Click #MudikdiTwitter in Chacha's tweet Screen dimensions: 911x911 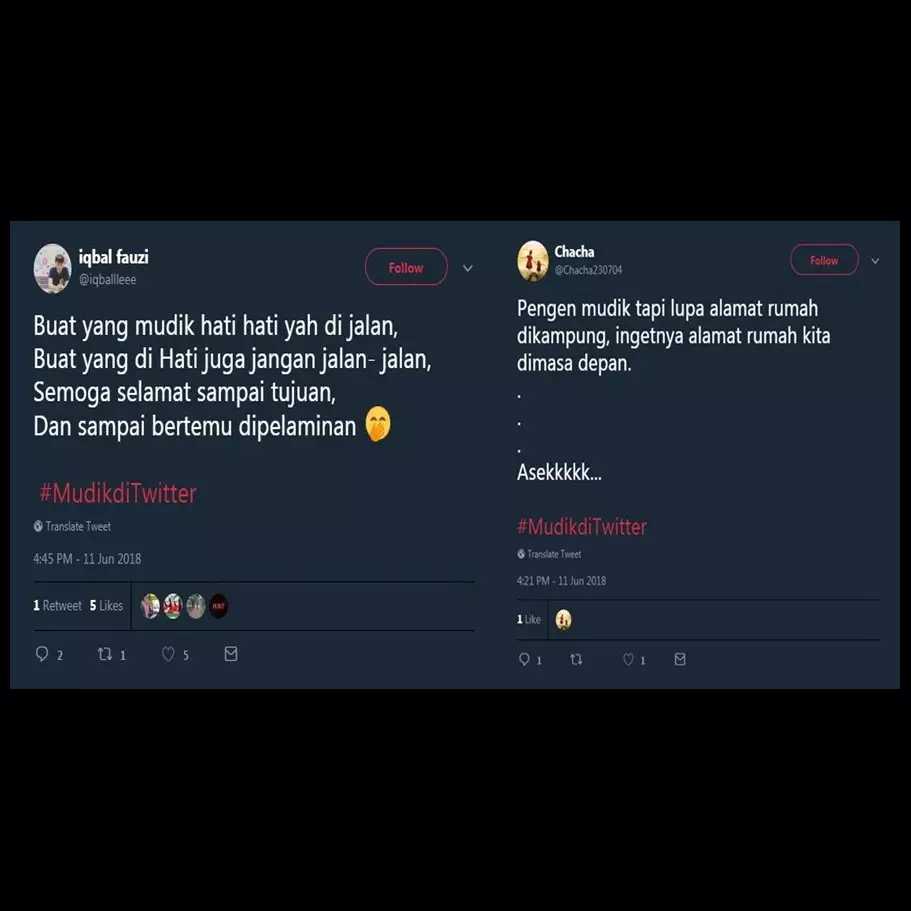[581, 526]
